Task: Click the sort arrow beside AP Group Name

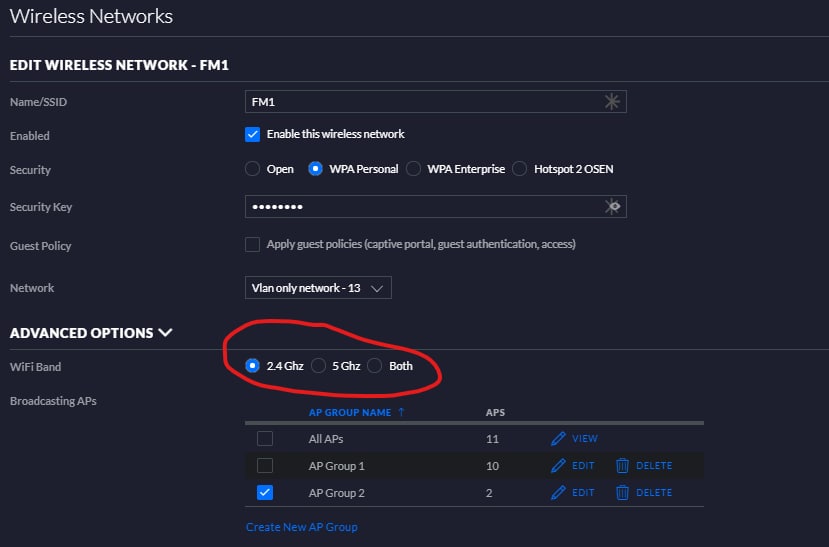Action: pyautogui.click(x=401, y=412)
